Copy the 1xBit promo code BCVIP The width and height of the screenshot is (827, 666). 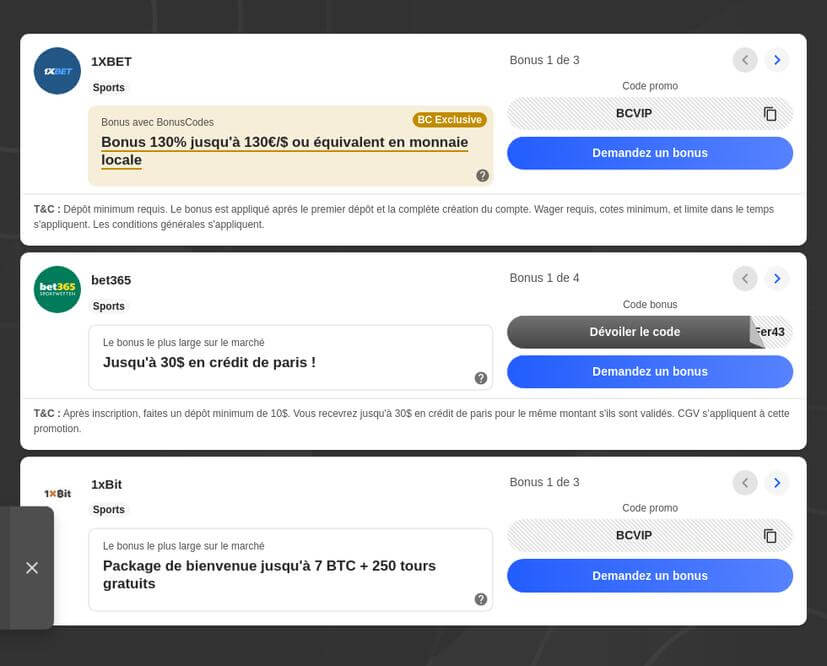tap(770, 536)
